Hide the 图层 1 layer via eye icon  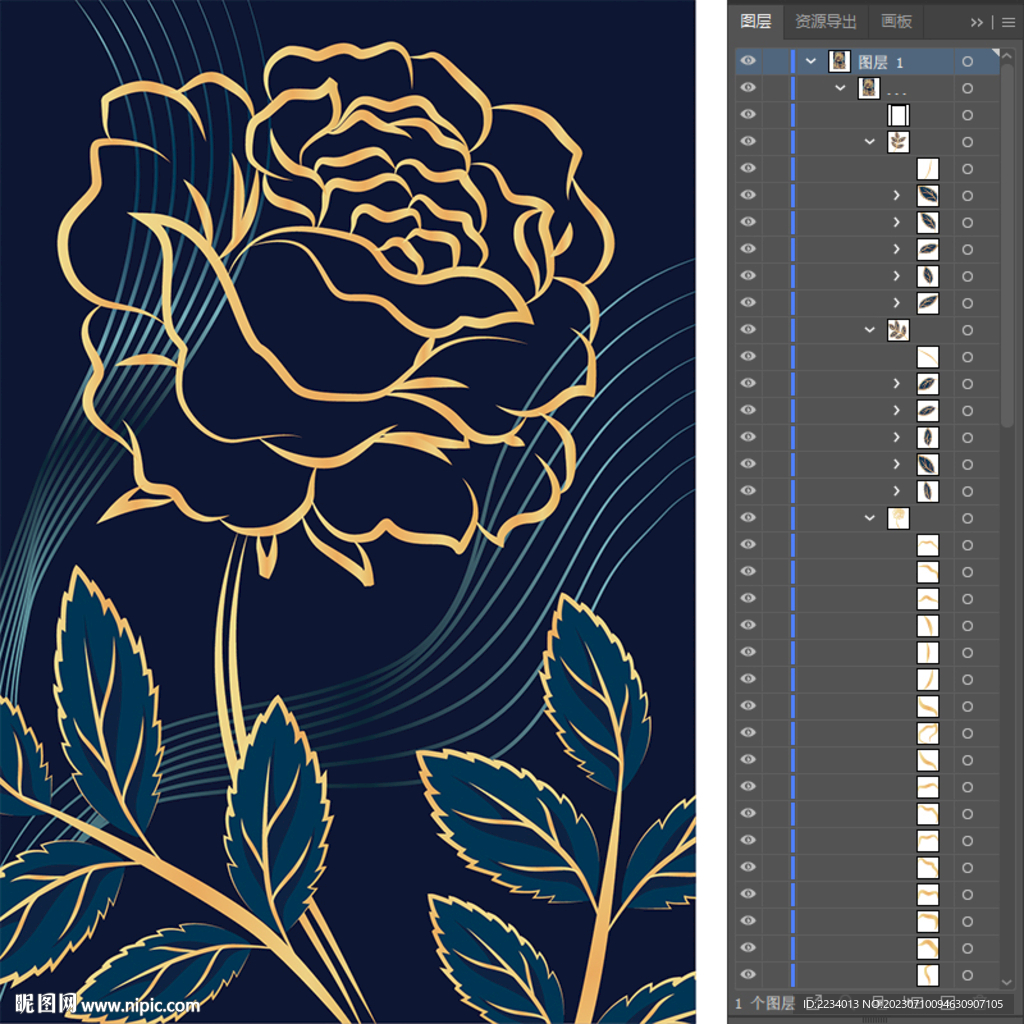click(748, 61)
